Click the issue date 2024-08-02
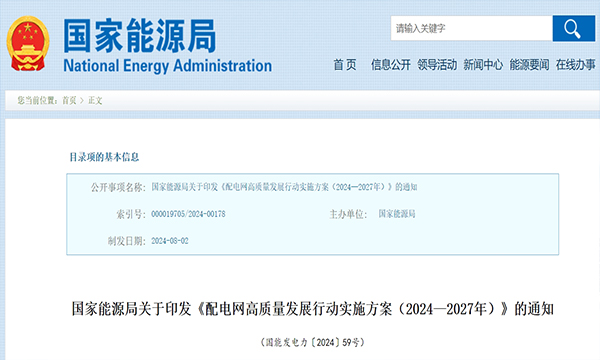 pos(170,241)
